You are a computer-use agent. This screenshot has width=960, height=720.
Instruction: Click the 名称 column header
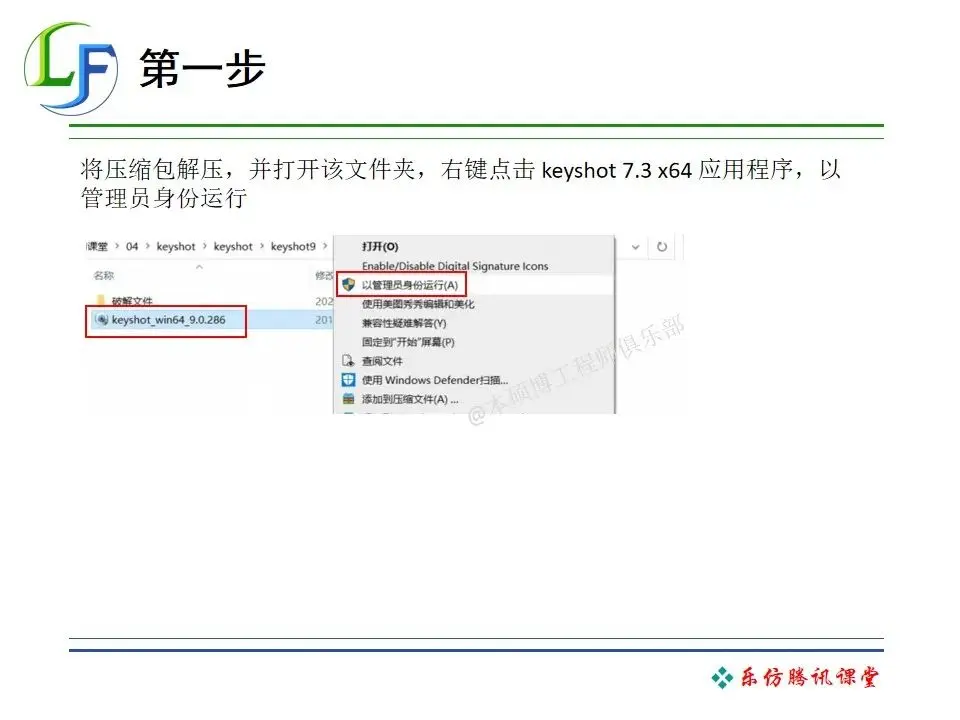[103, 276]
